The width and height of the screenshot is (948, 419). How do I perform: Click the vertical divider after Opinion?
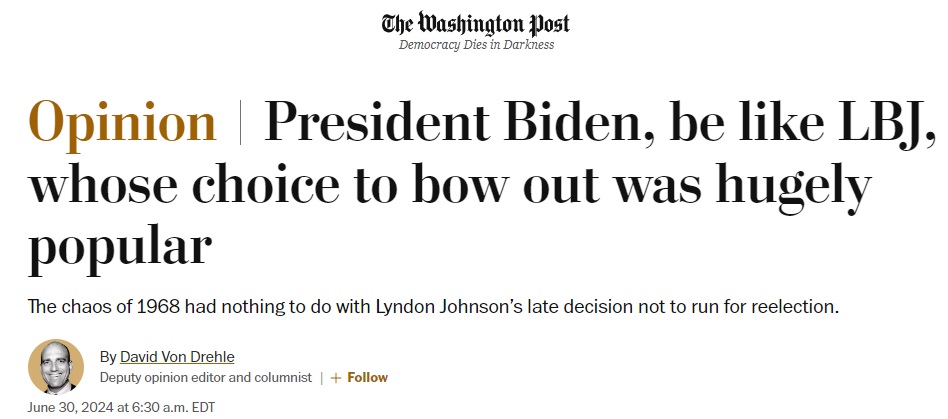coord(240,124)
